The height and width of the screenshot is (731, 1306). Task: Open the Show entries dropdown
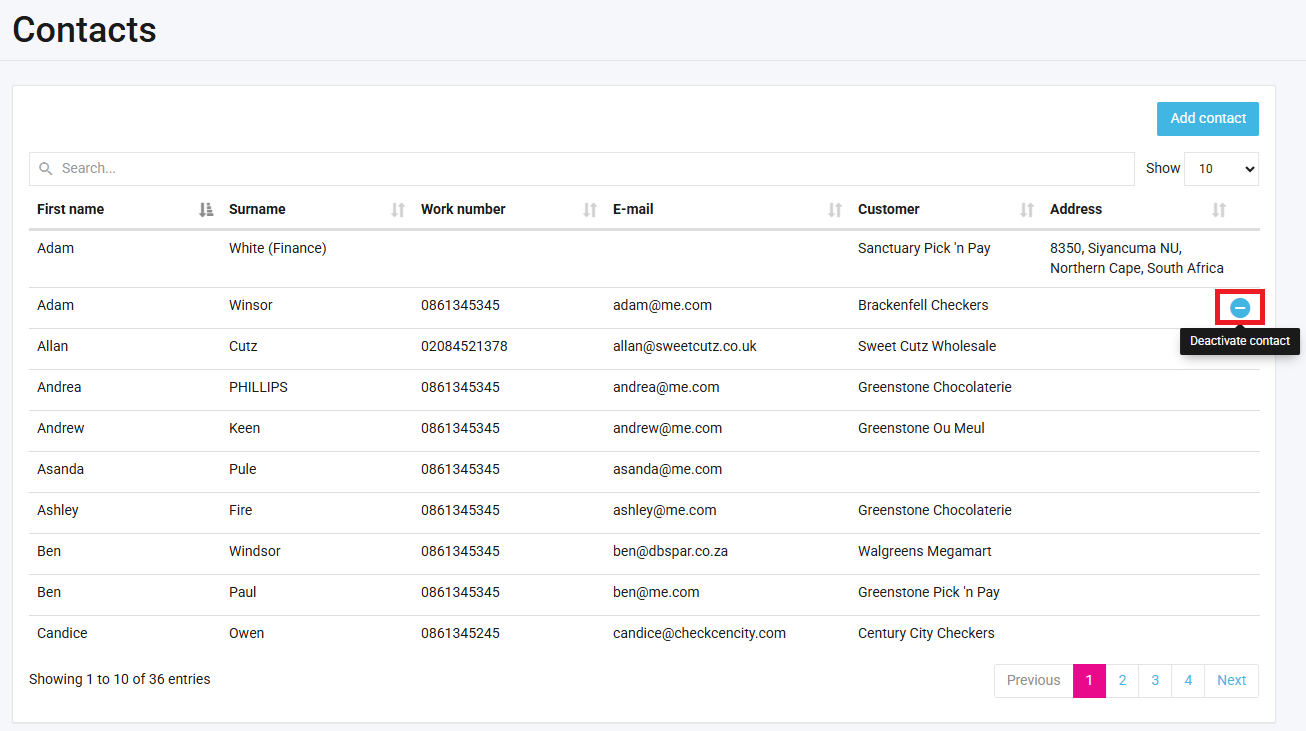pos(1221,169)
